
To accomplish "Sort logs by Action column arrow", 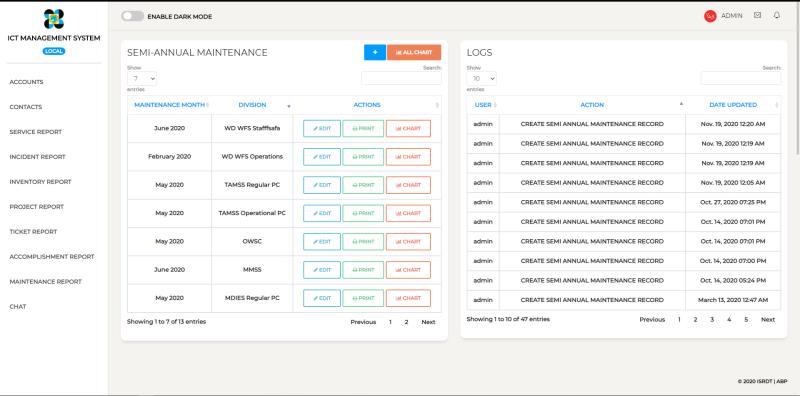I will (x=681, y=104).
